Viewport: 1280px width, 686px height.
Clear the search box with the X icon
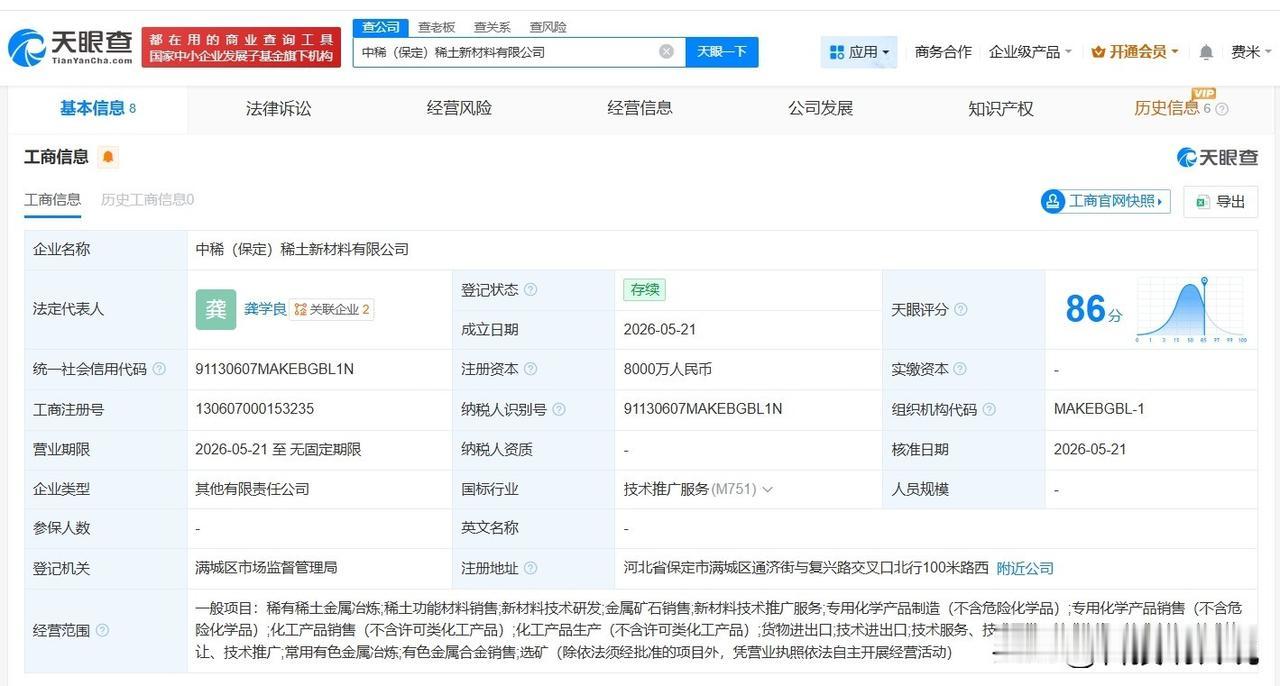[666, 52]
